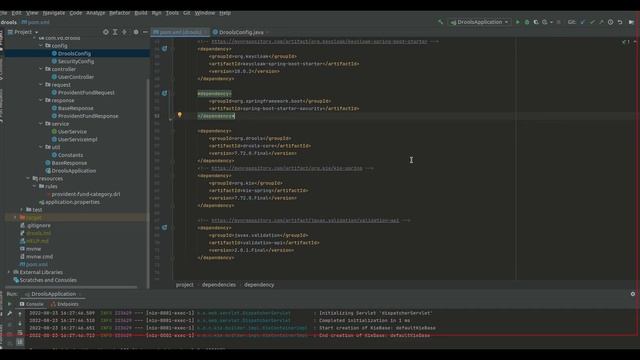Click the Project panel horizontal scrollbar
Viewport: 640px width, 360px height.
(71, 287)
